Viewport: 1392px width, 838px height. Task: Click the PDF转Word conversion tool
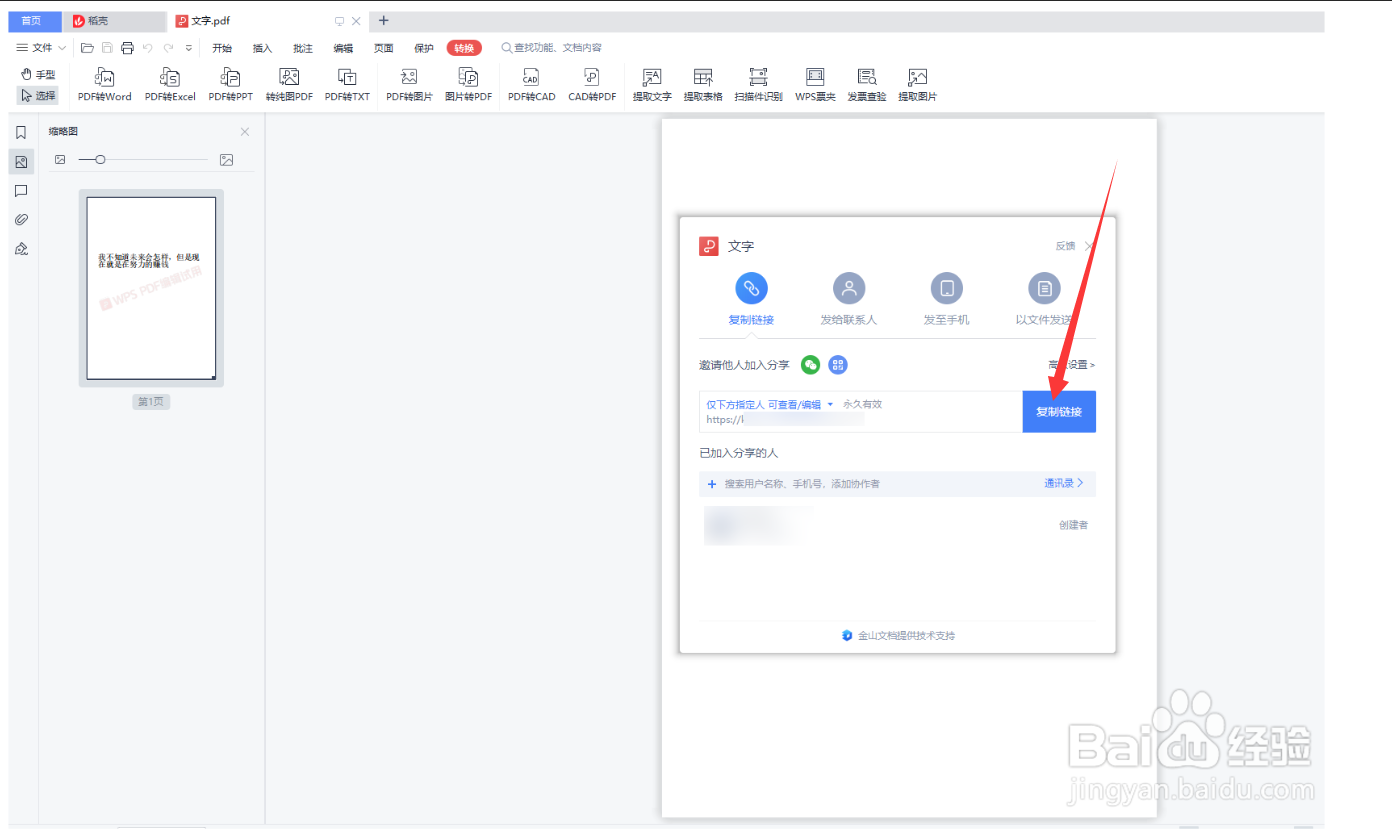coord(105,85)
